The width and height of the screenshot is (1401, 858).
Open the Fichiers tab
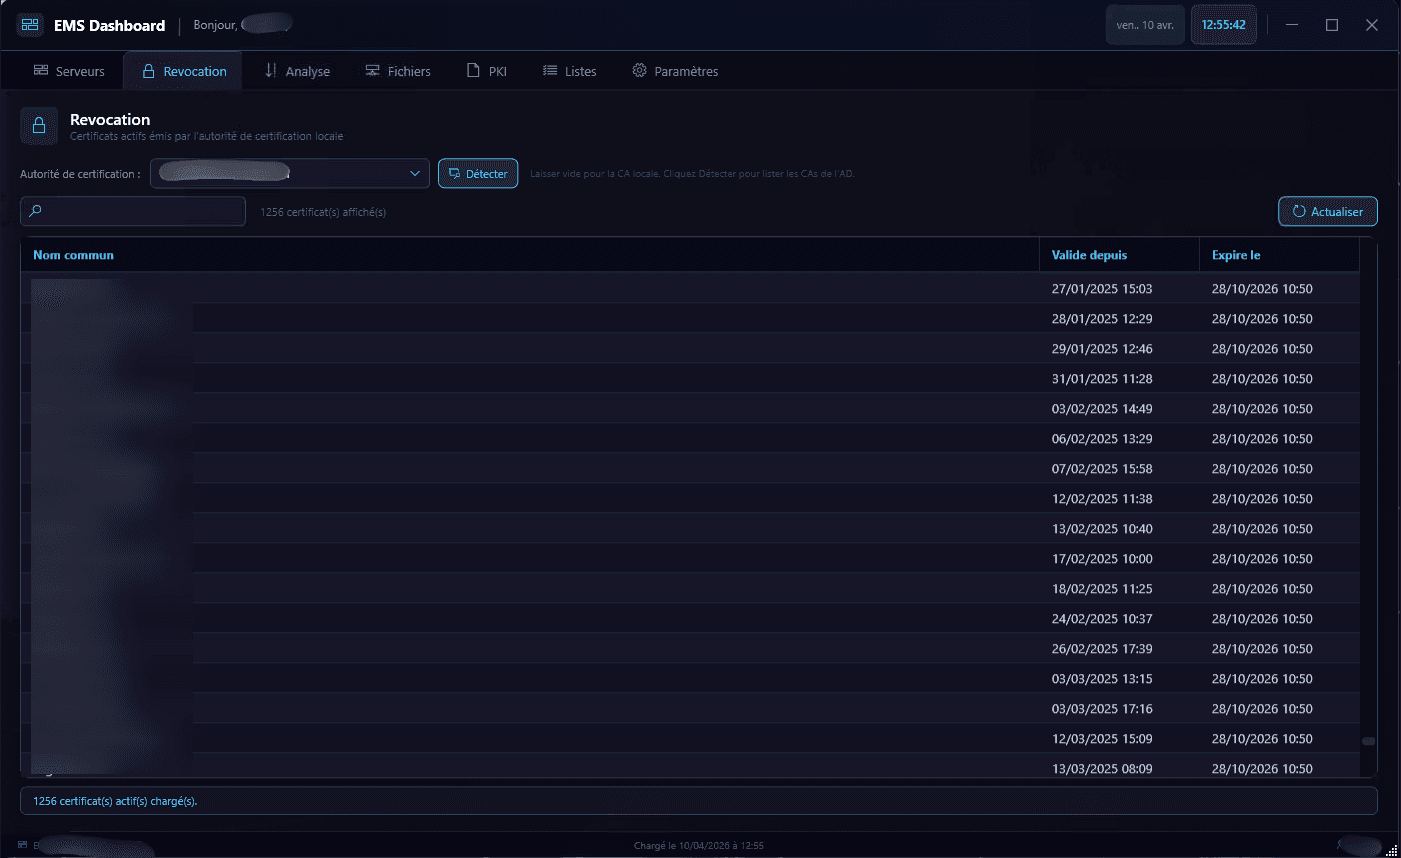click(x=398, y=71)
